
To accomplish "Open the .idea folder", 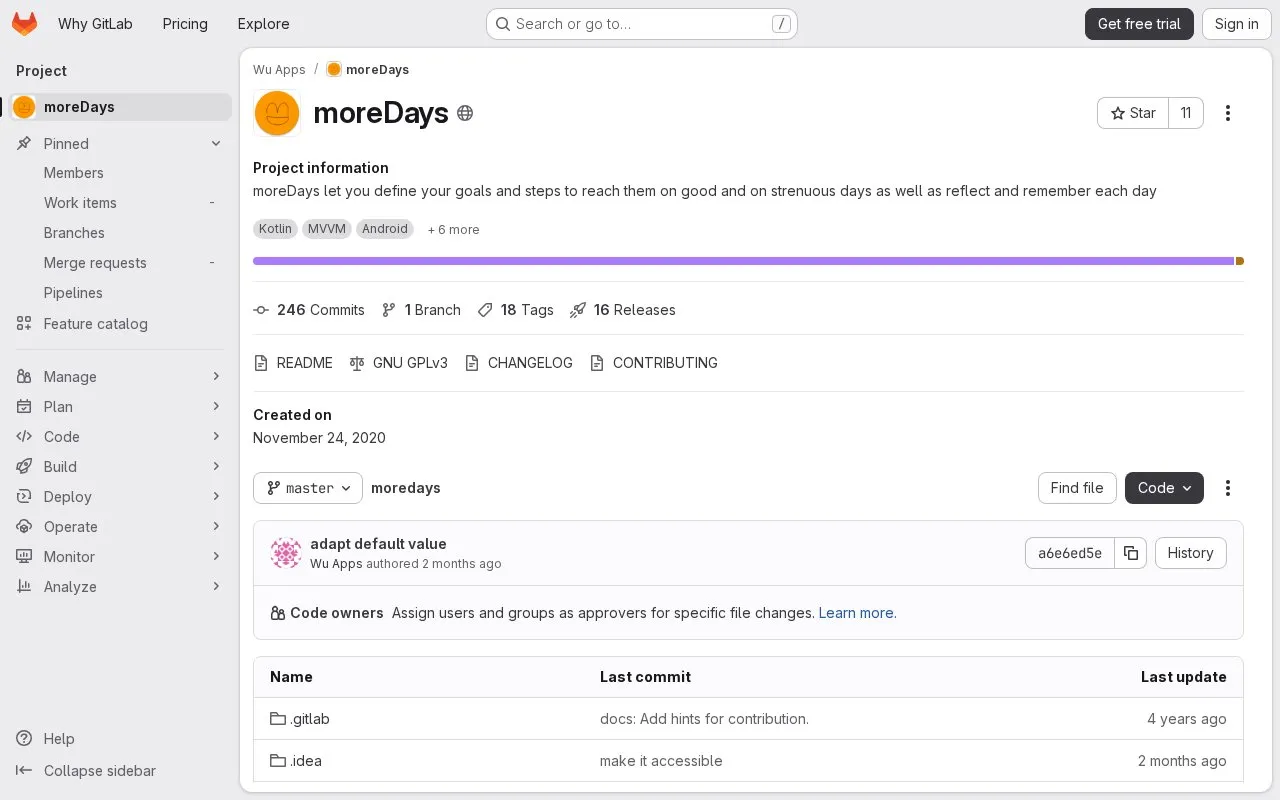I will click(296, 761).
